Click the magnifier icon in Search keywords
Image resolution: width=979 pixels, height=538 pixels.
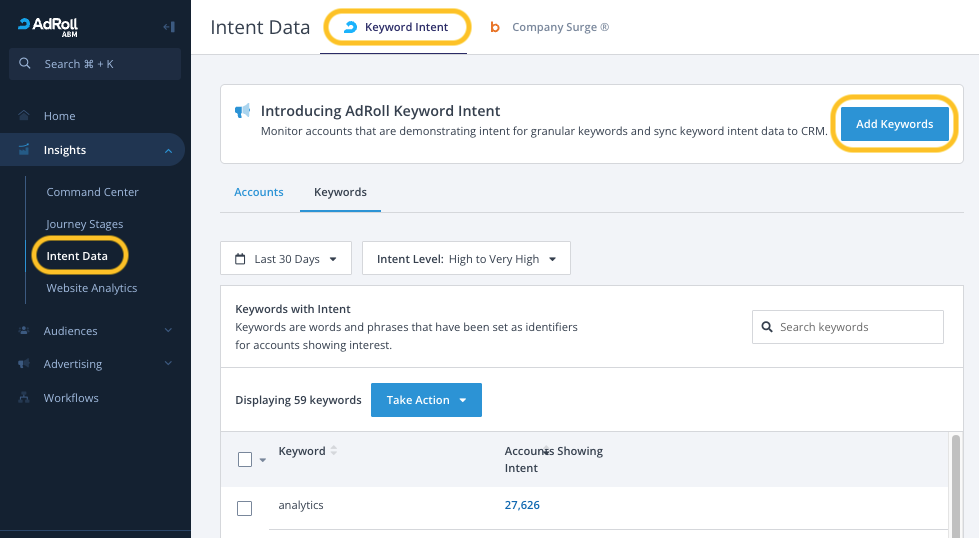(767, 327)
